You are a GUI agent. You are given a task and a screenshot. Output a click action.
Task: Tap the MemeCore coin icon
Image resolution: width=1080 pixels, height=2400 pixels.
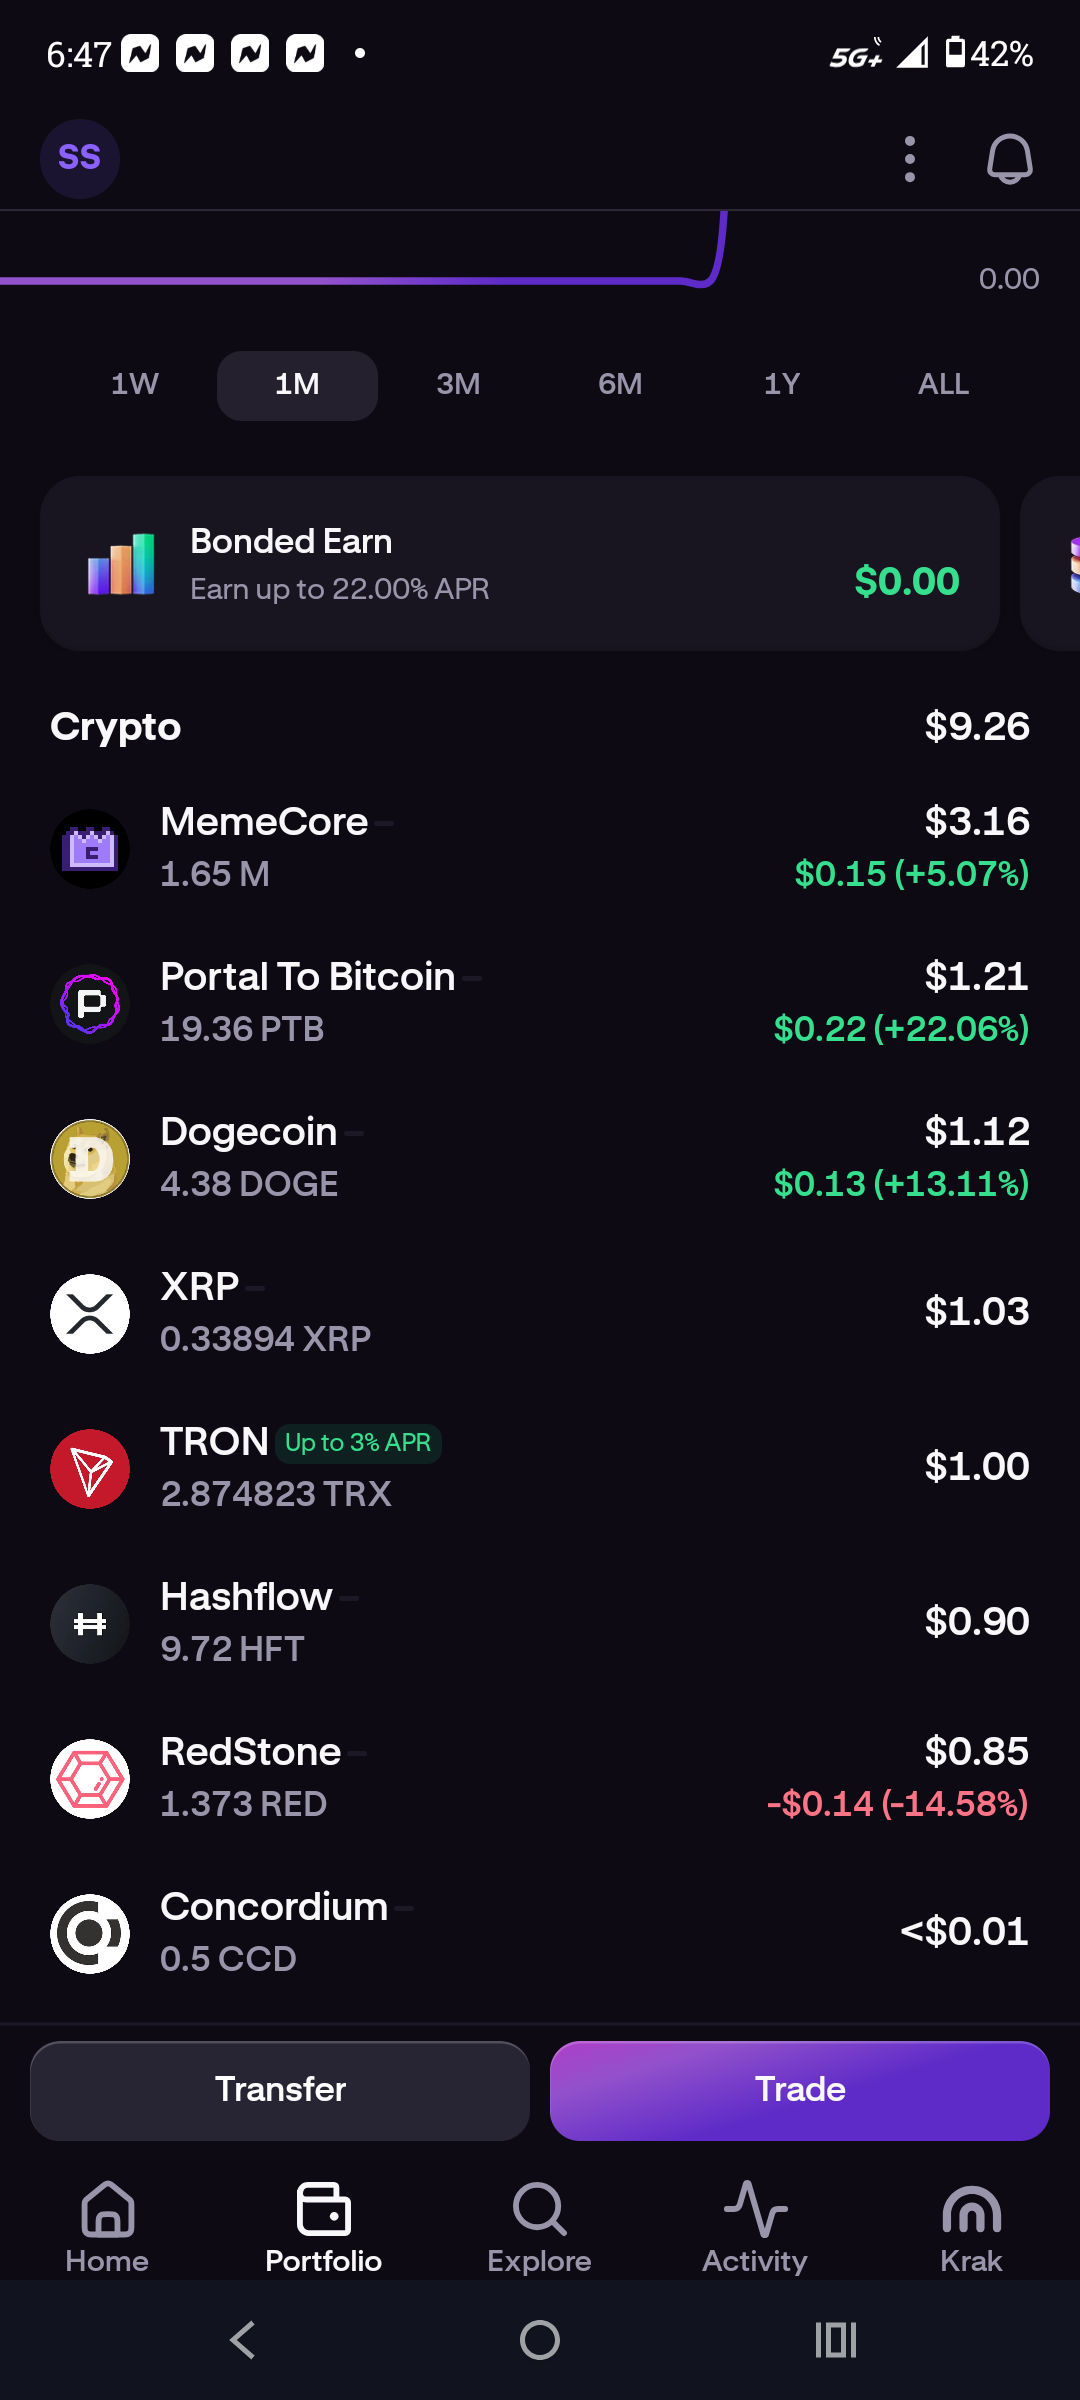[90, 849]
